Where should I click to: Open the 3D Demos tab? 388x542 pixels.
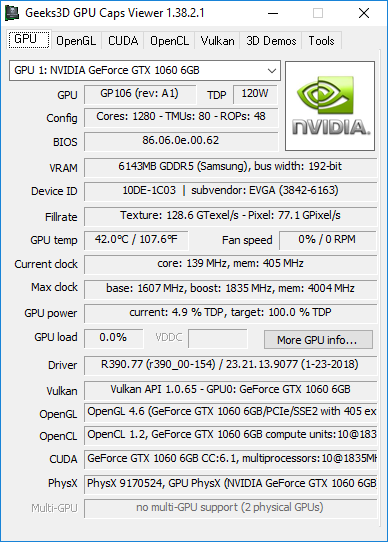coord(271,41)
